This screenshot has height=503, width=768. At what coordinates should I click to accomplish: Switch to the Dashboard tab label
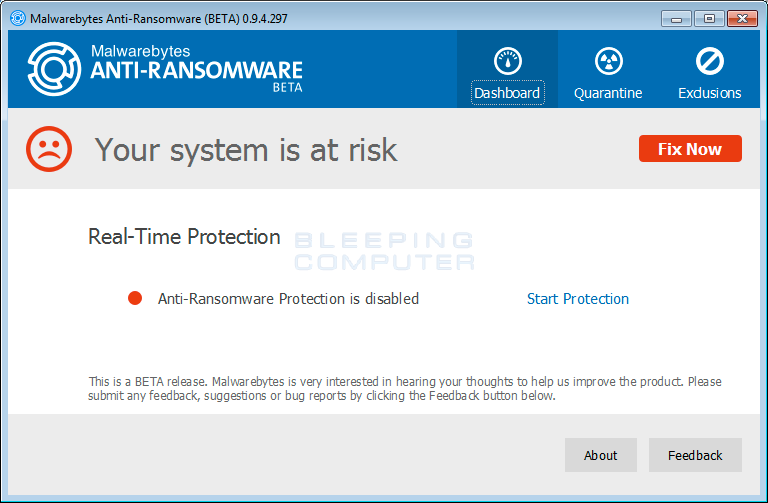507,93
